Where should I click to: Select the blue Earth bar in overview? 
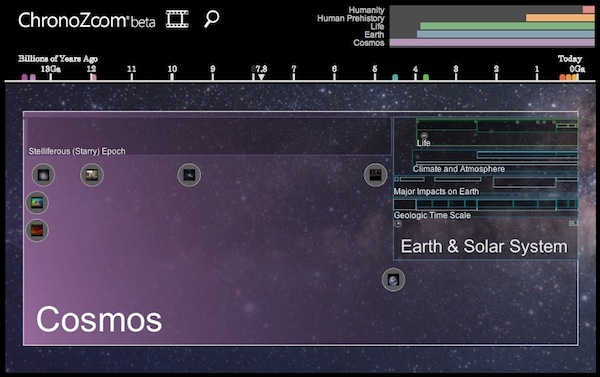(505, 34)
